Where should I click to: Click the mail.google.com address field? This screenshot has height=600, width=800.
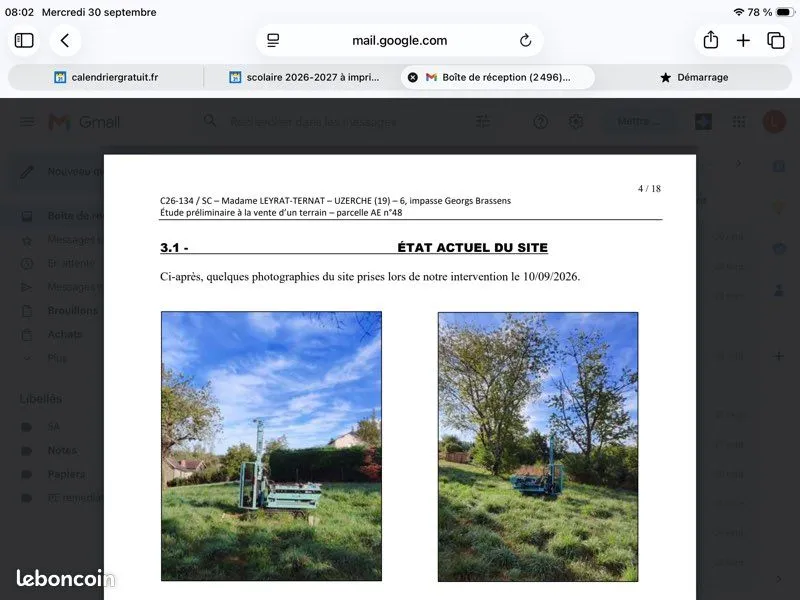click(x=399, y=40)
